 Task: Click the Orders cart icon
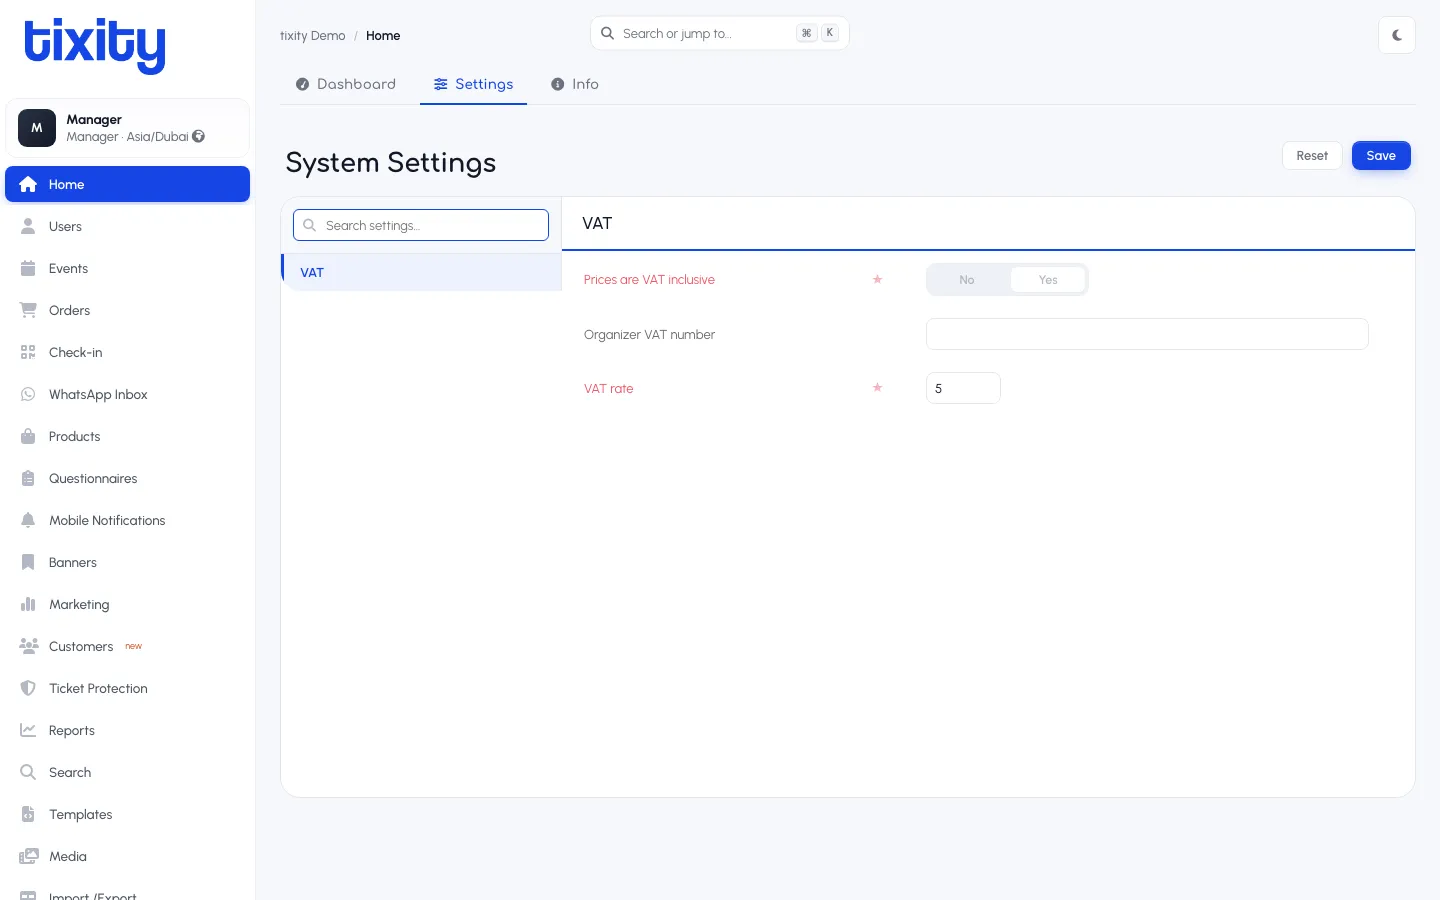[x=28, y=310]
